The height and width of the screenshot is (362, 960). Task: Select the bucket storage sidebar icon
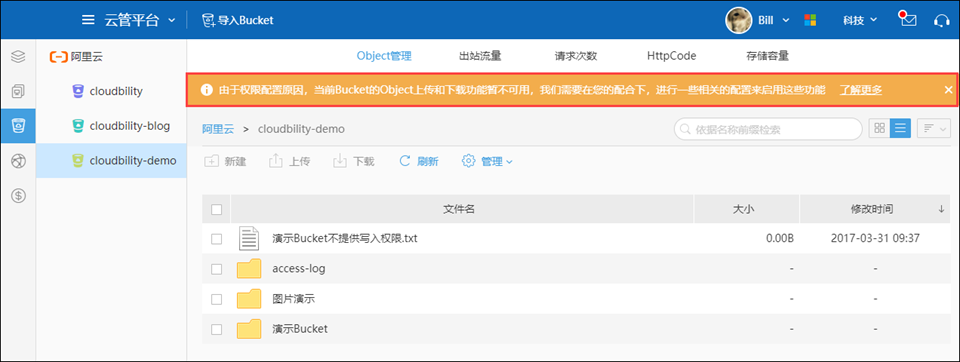point(18,126)
